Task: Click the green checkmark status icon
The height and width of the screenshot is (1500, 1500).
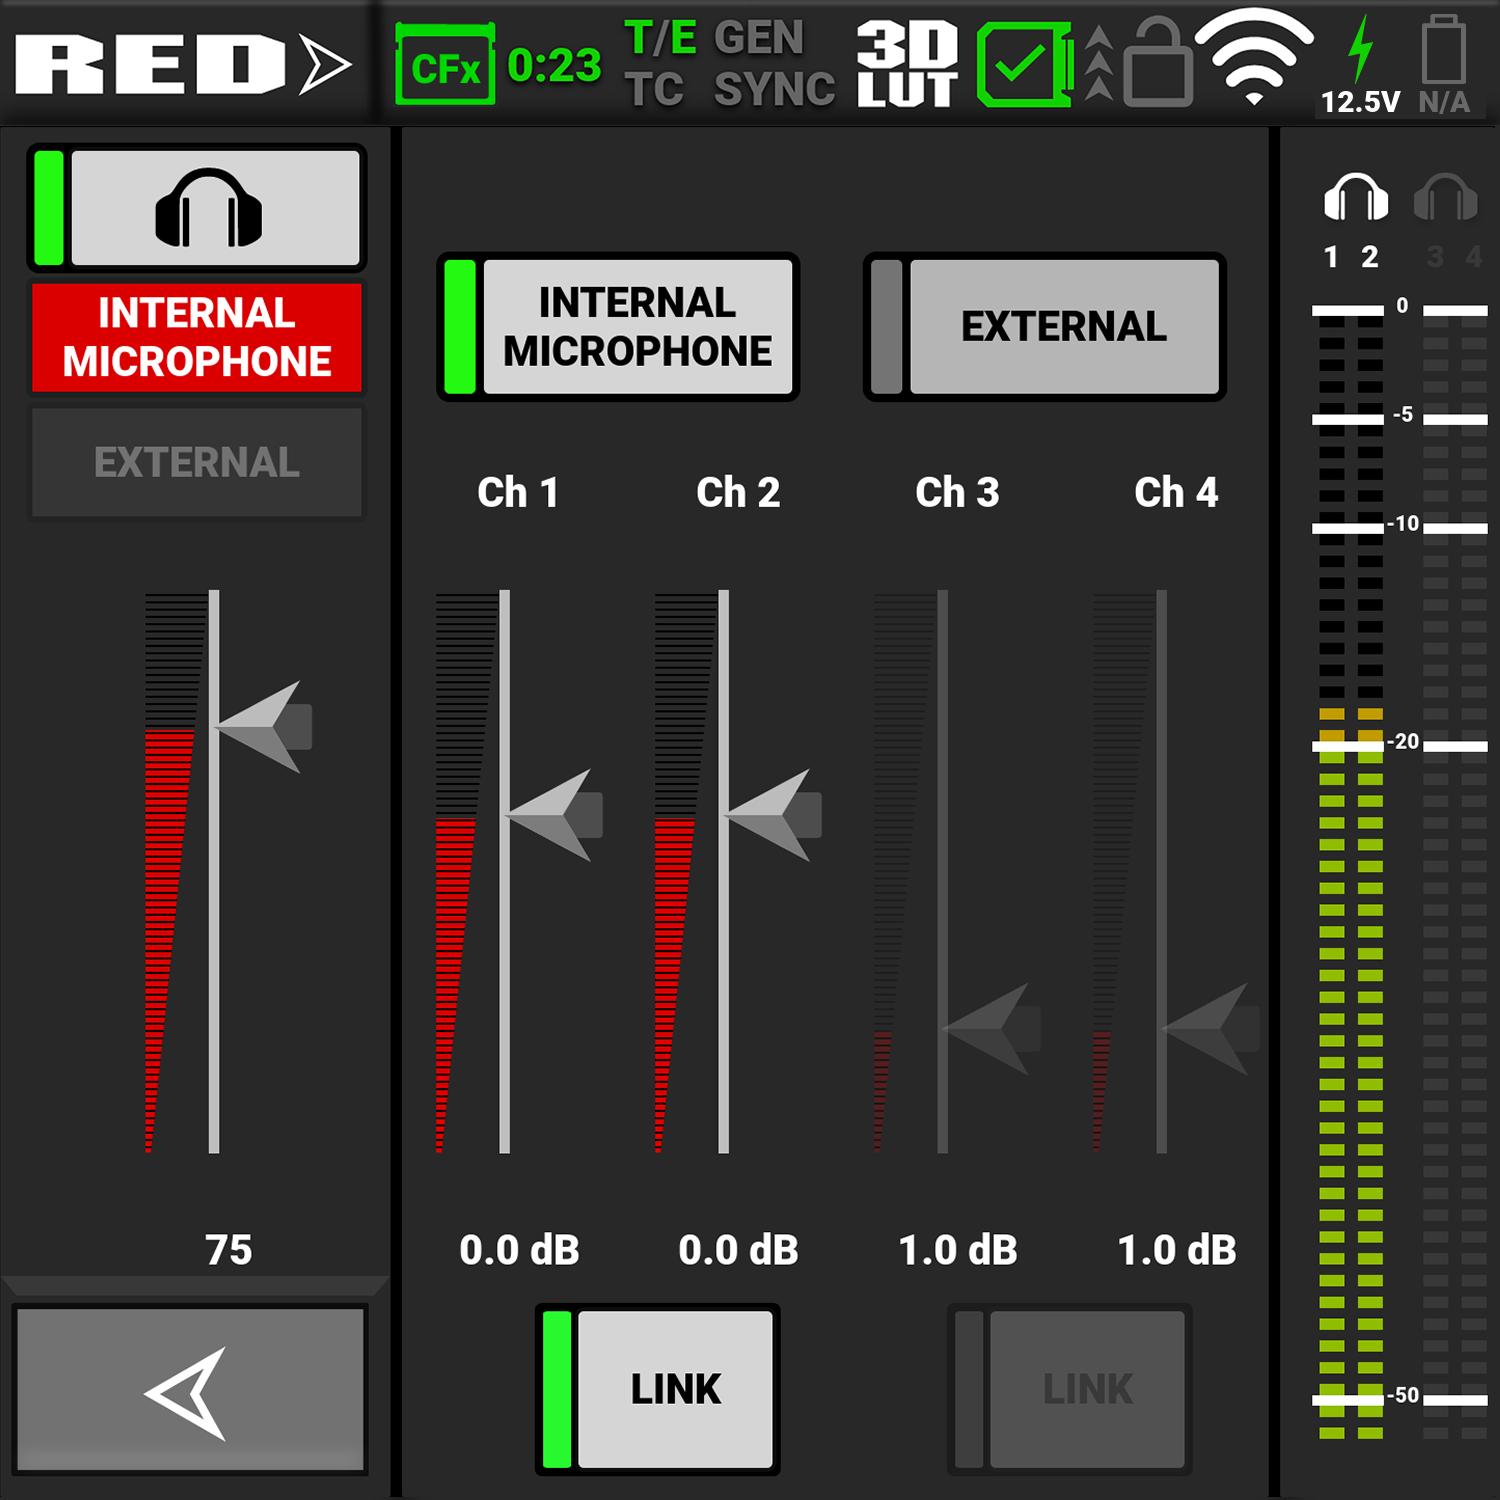Action: coord(1021,66)
